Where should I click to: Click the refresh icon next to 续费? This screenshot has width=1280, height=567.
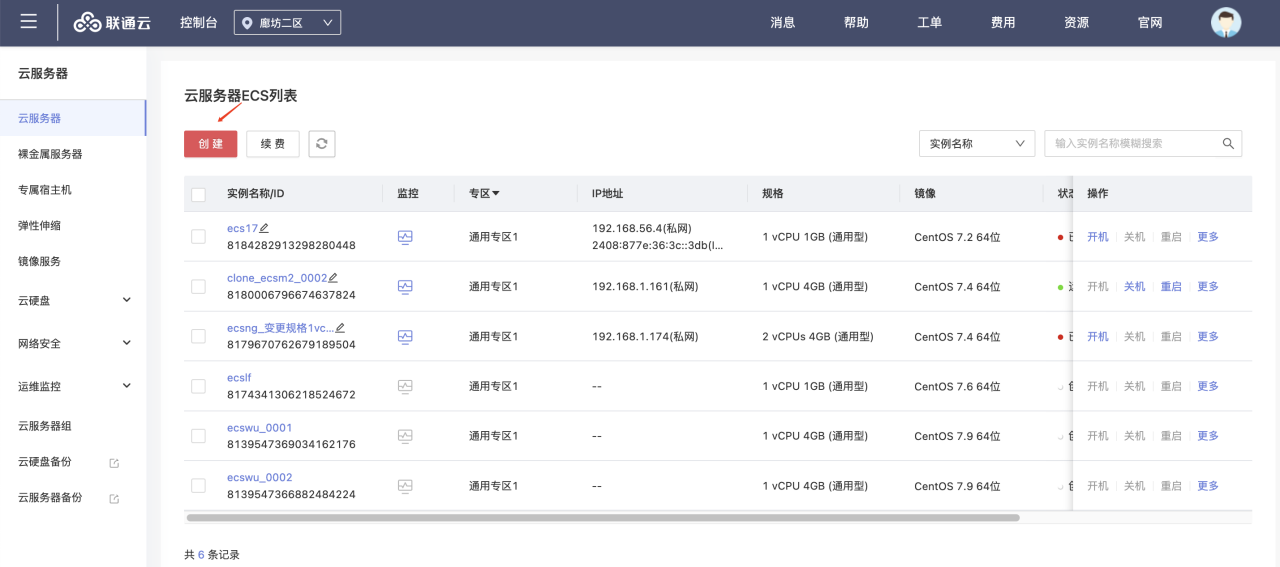[322, 144]
